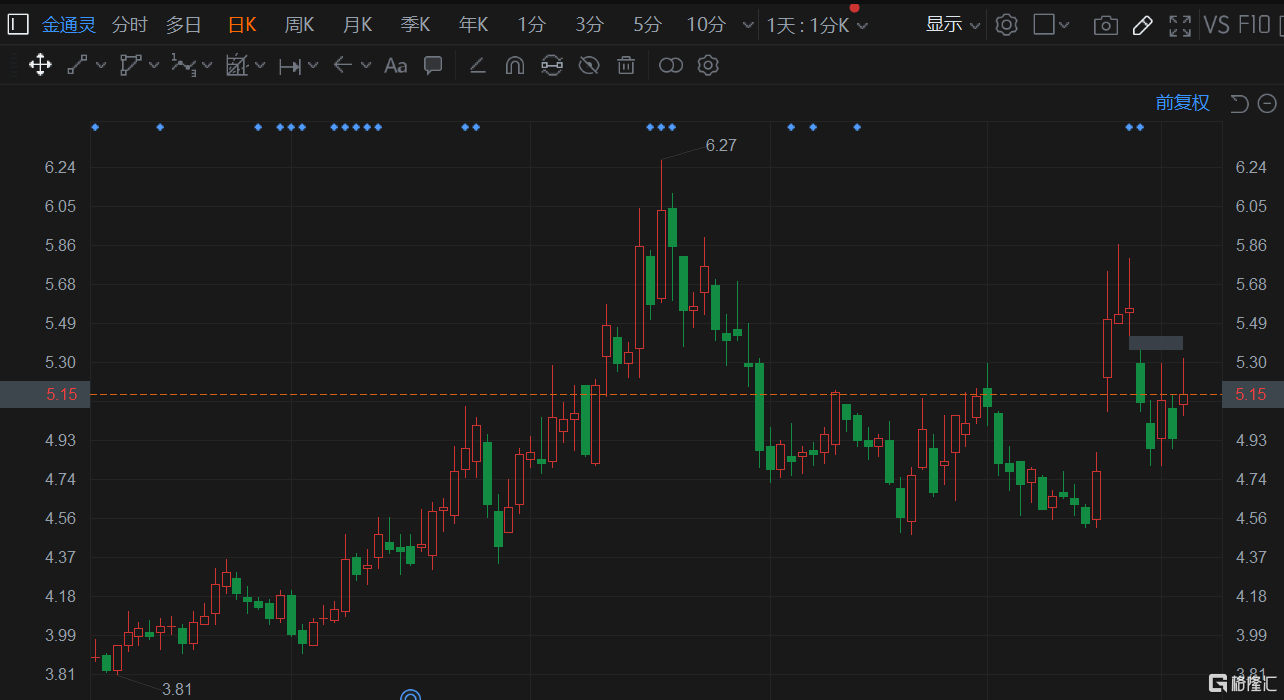Toggle the 前复权 price adjustment mode

pyautogui.click(x=1183, y=103)
